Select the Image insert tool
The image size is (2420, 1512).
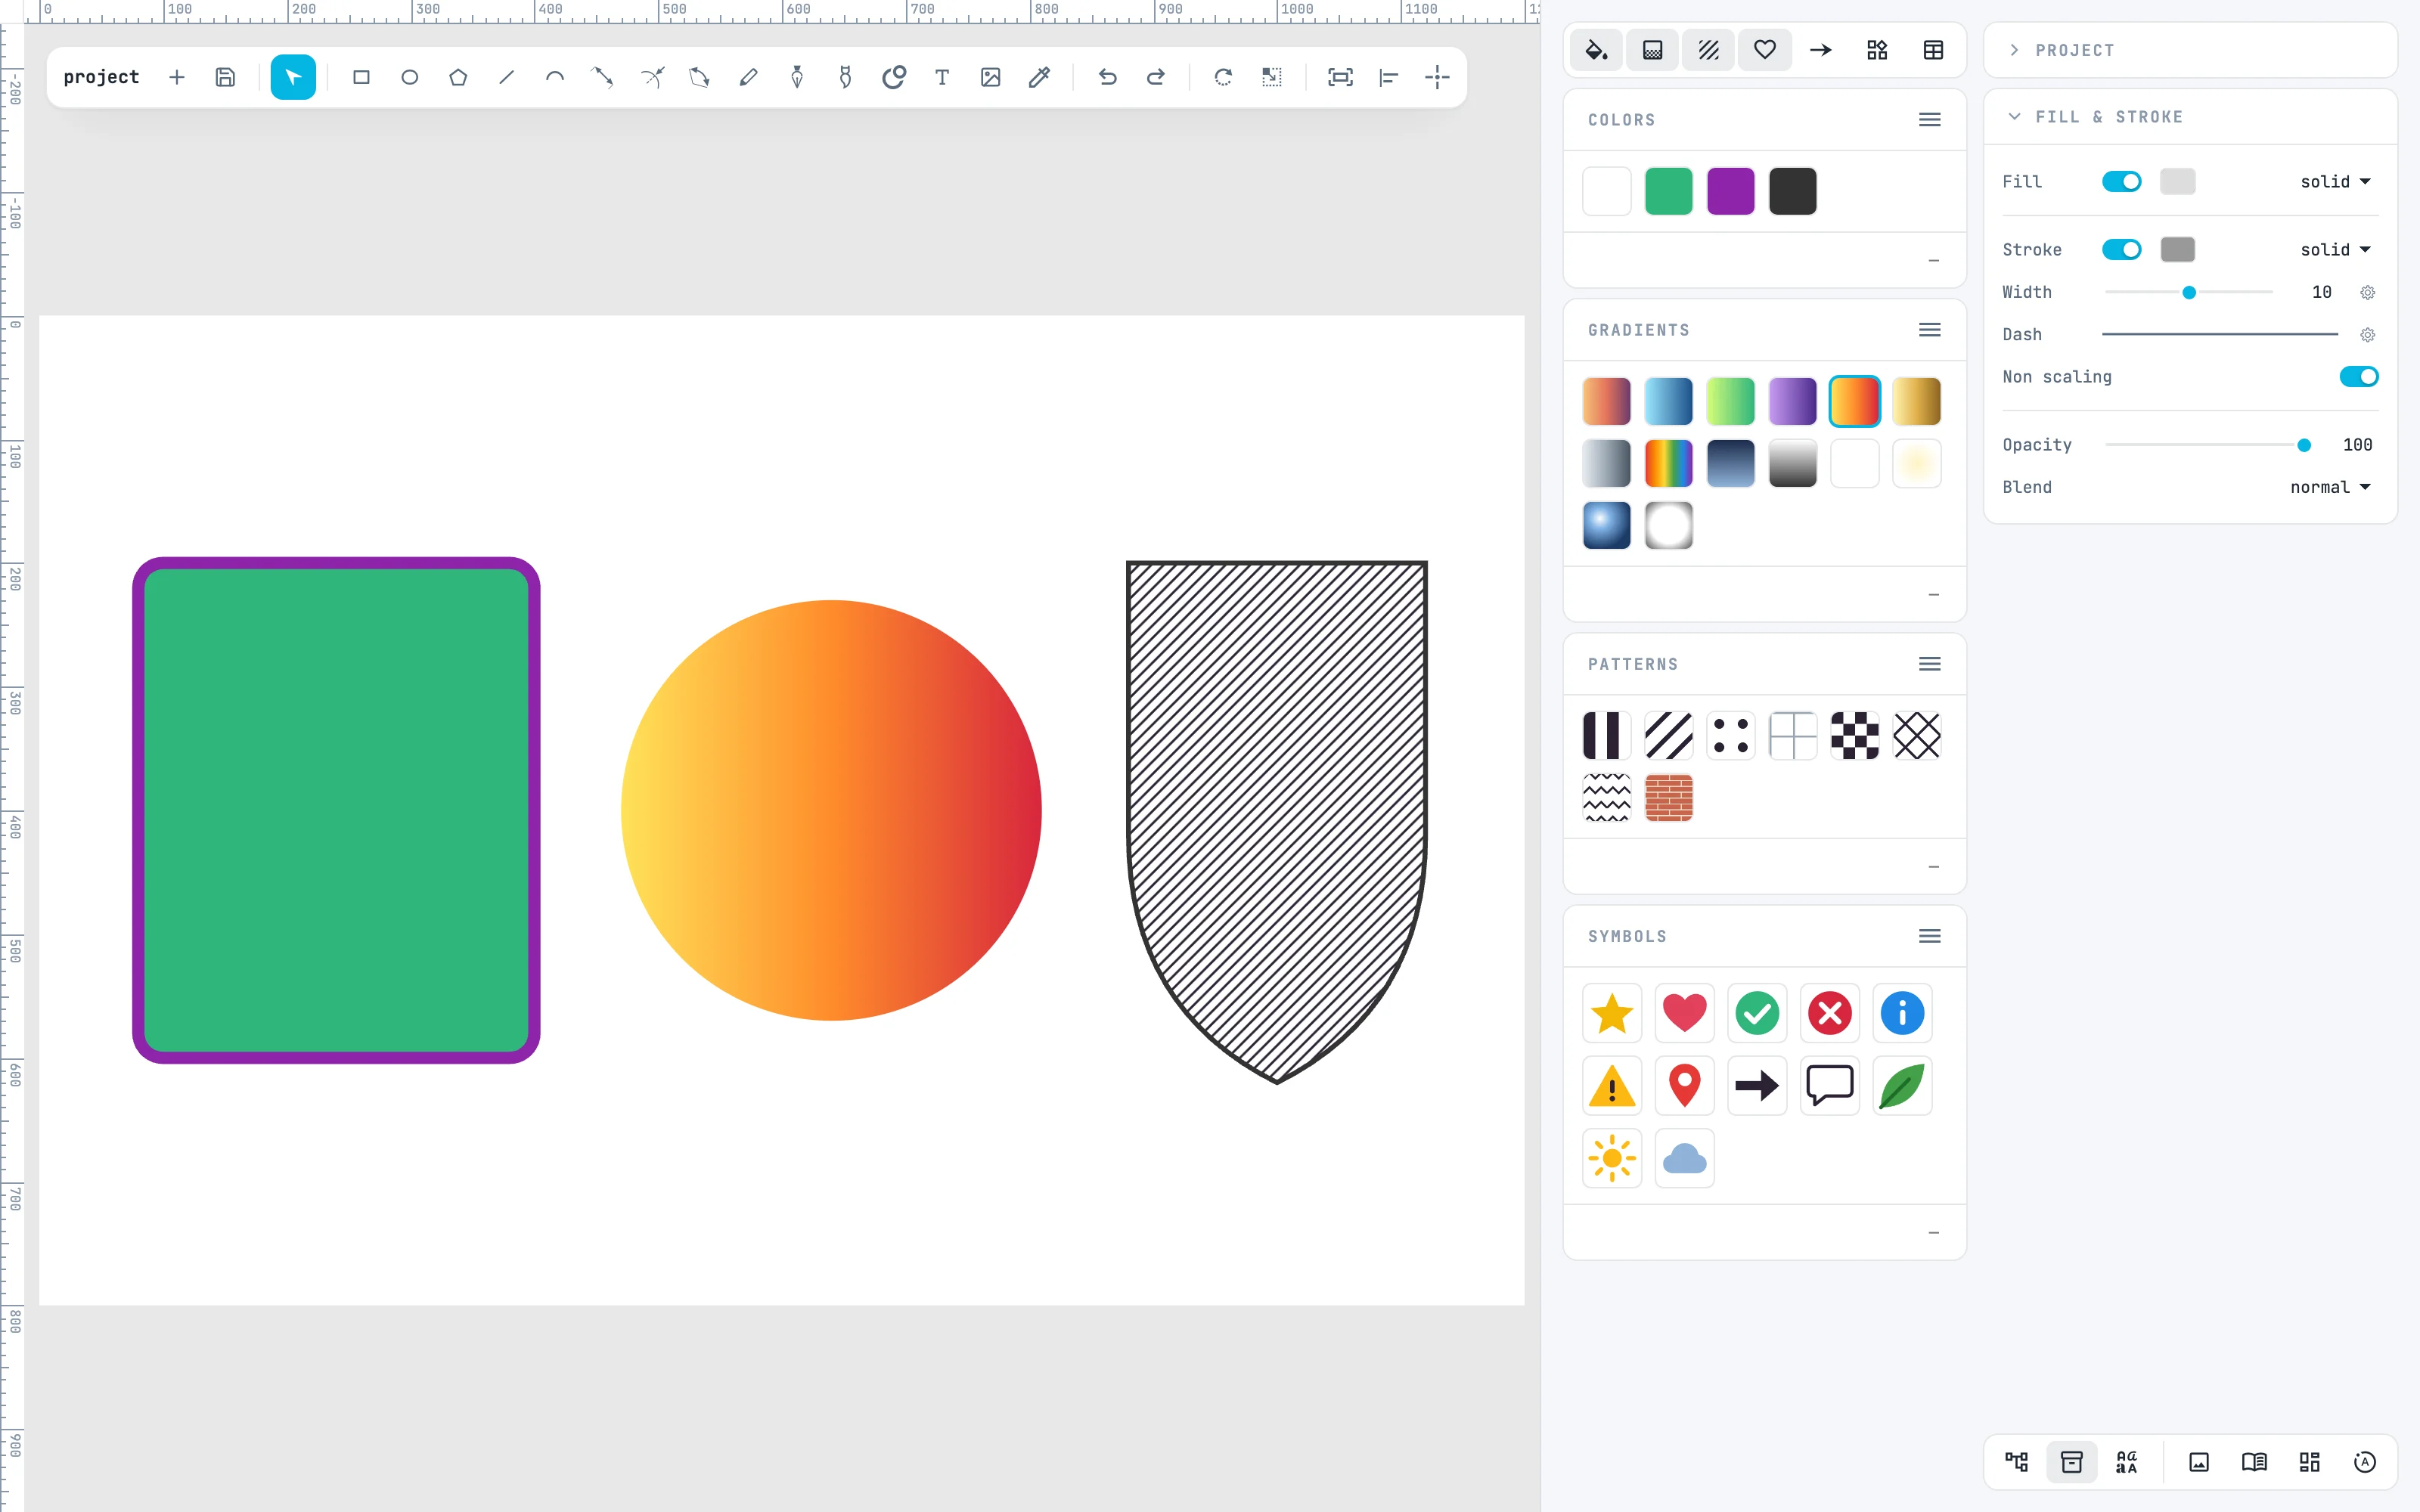(991, 77)
